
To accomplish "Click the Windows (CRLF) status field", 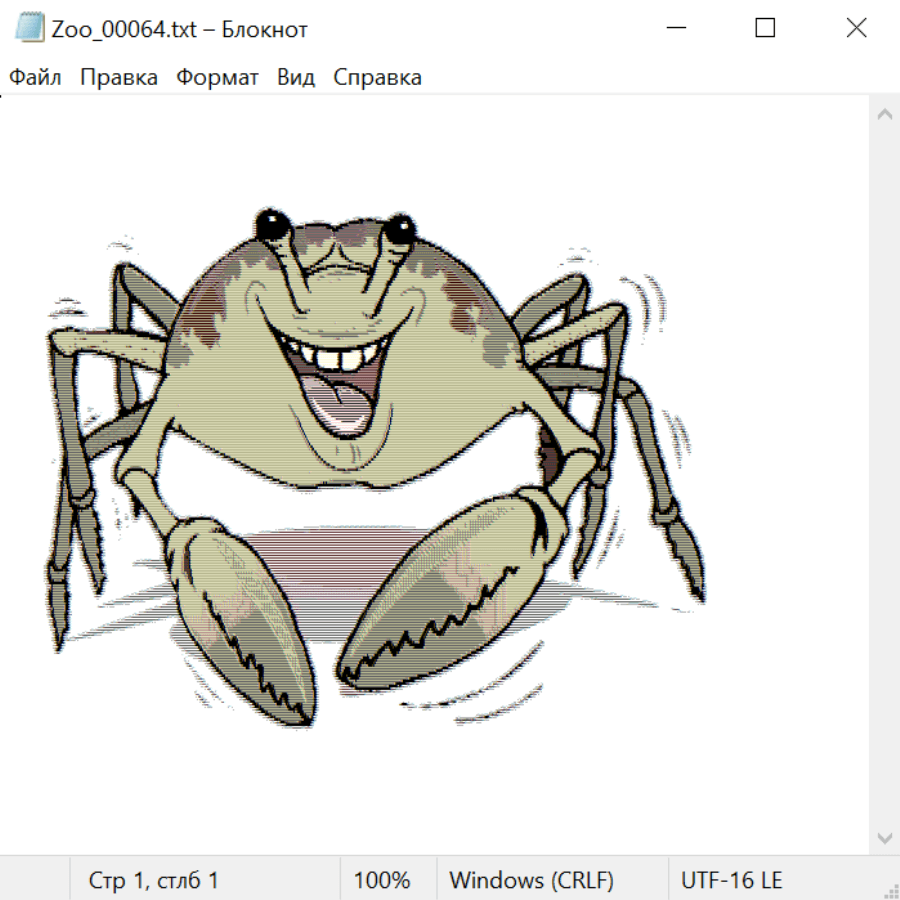I will click(x=531, y=881).
